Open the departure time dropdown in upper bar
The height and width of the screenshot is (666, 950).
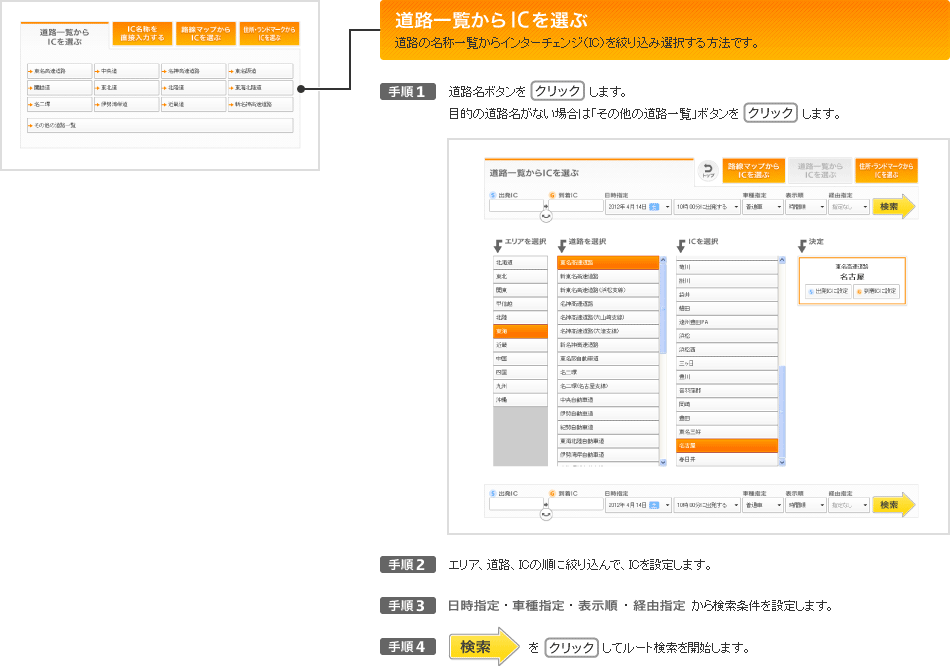click(x=707, y=207)
